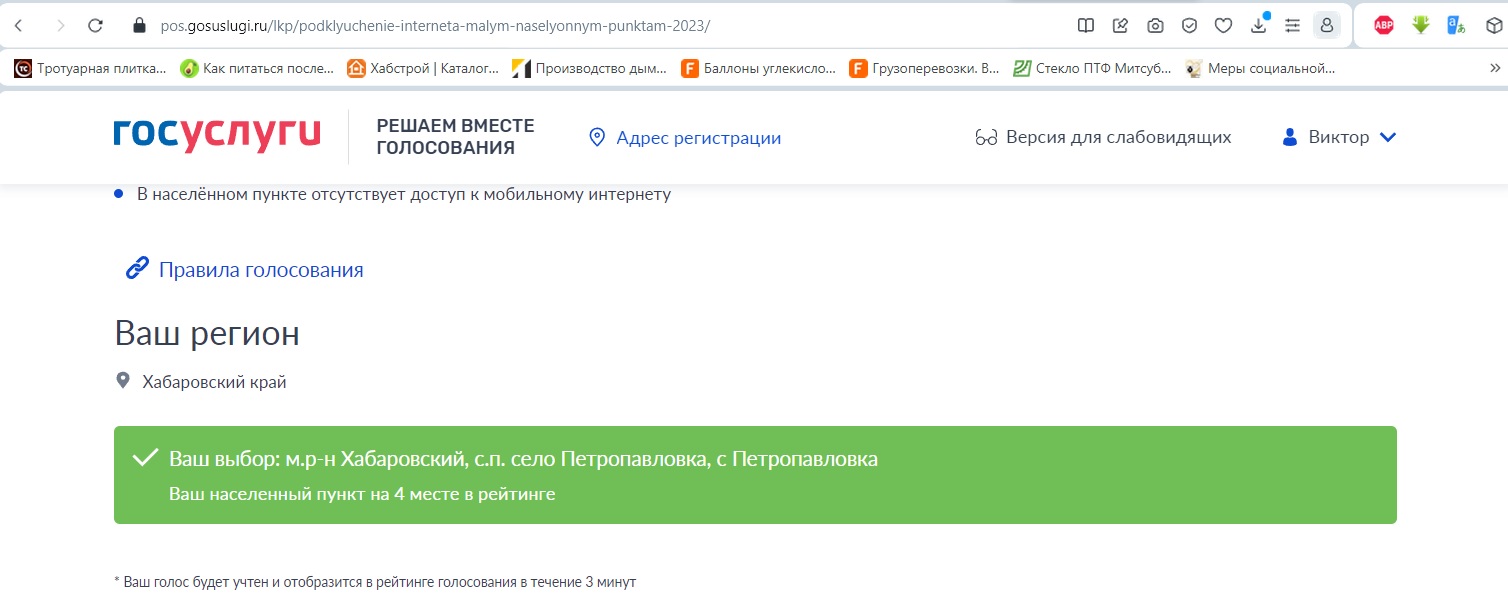1508x595 pixels.
Task: Add the page to favorites via heart icon
Action: [1224, 25]
